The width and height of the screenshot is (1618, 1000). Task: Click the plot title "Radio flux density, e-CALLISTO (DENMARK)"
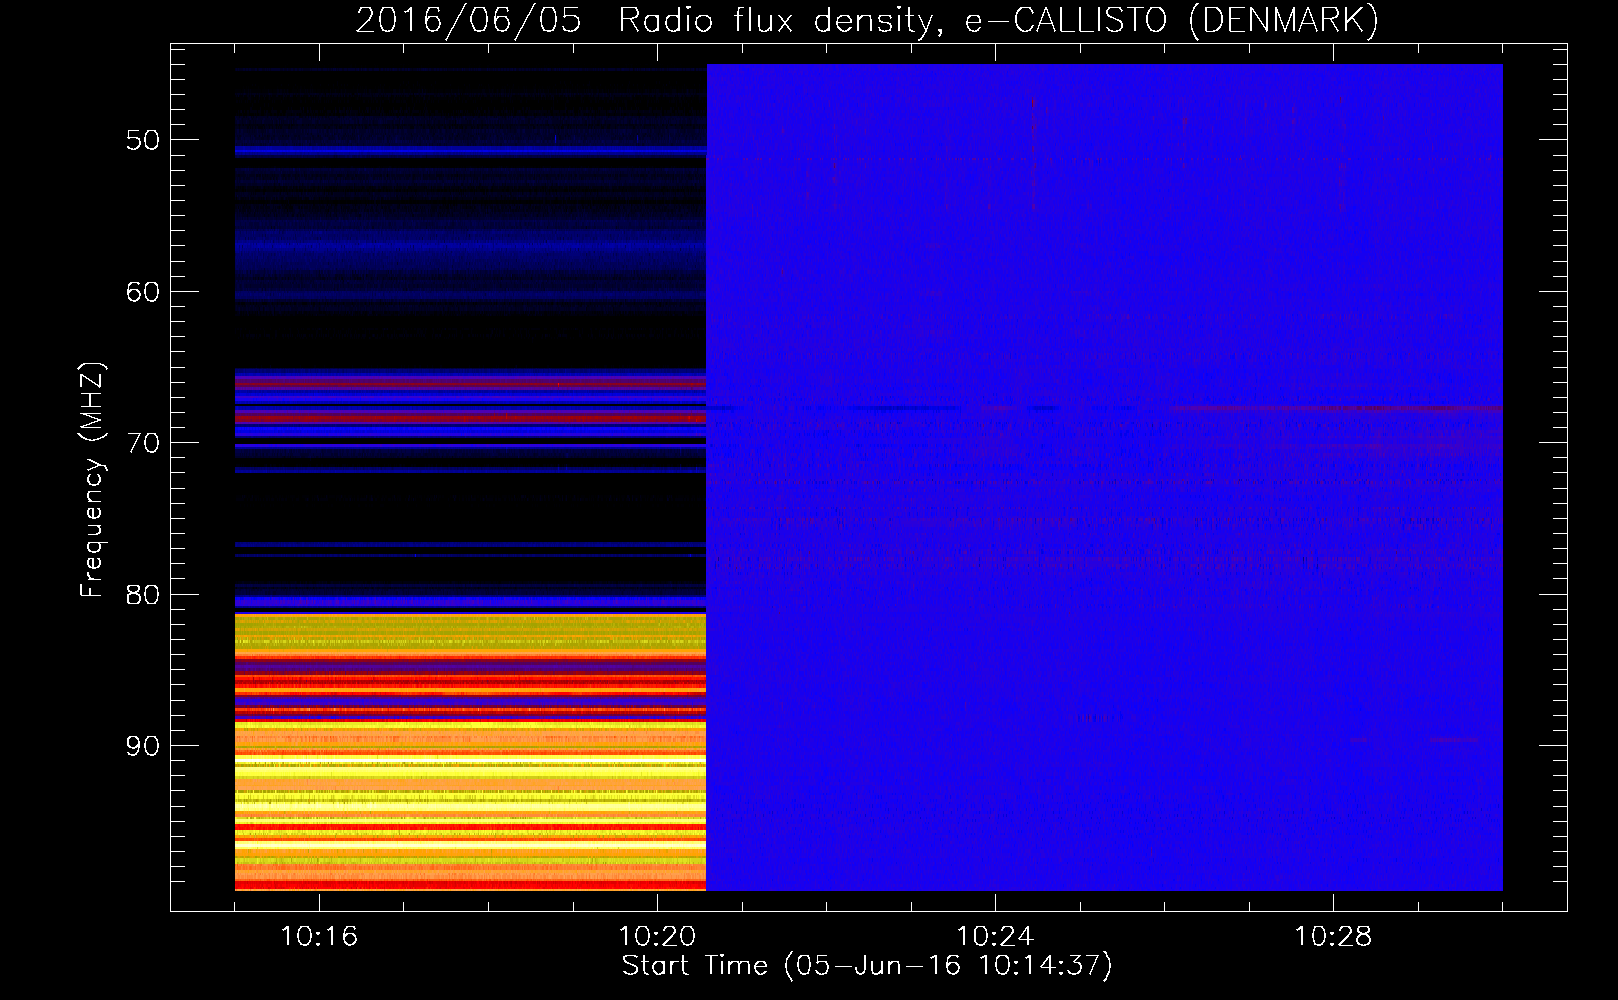pyautogui.click(x=998, y=20)
